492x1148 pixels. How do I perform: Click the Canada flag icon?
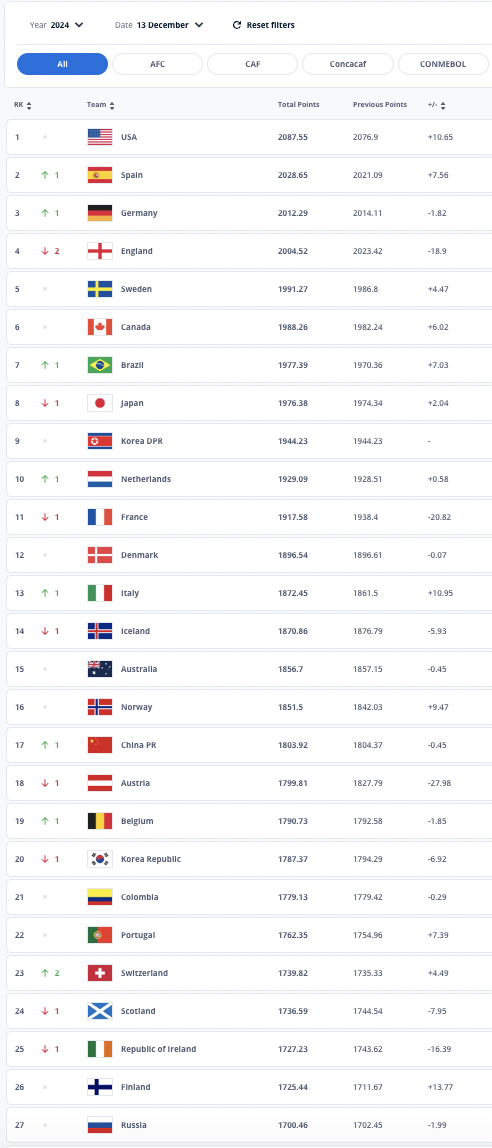tap(100, 327)
